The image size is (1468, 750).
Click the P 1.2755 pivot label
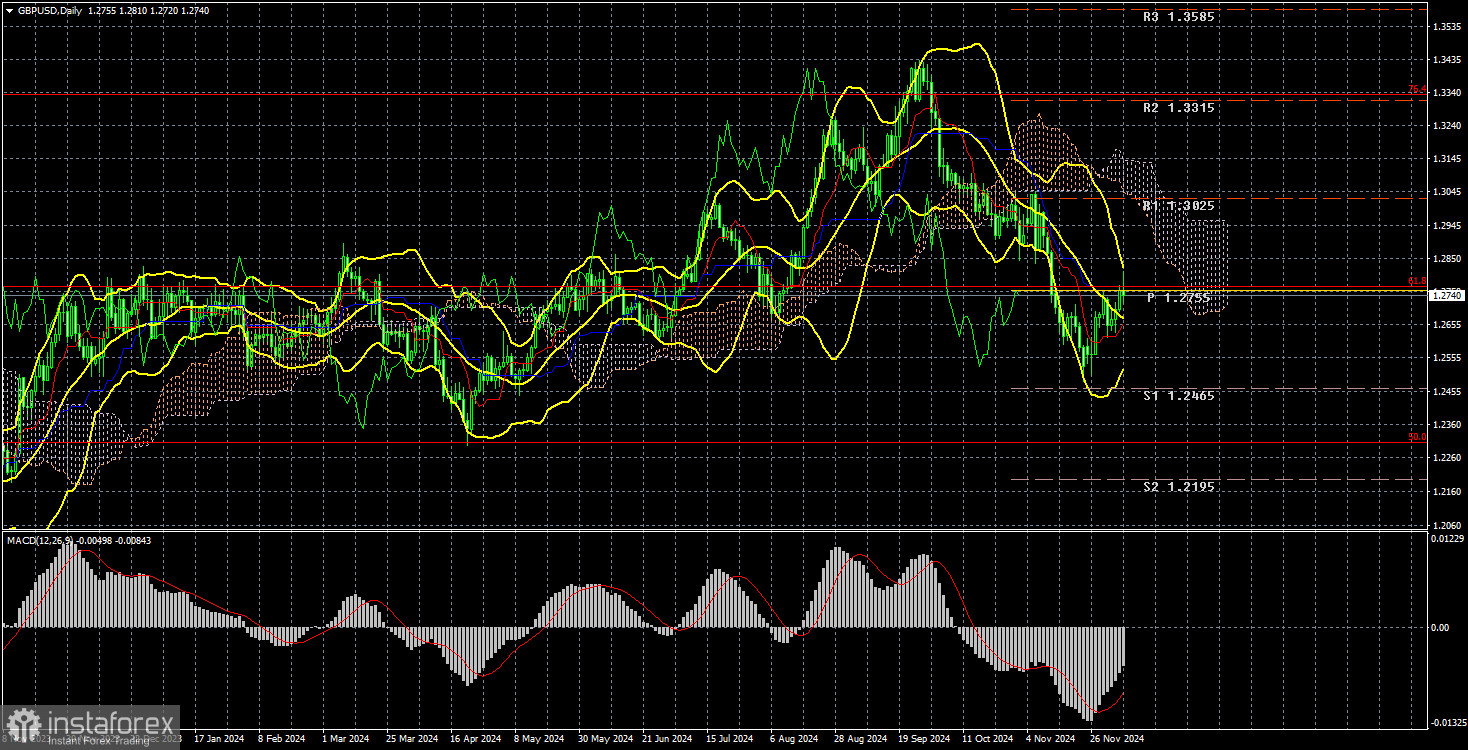pos(1180,298)
